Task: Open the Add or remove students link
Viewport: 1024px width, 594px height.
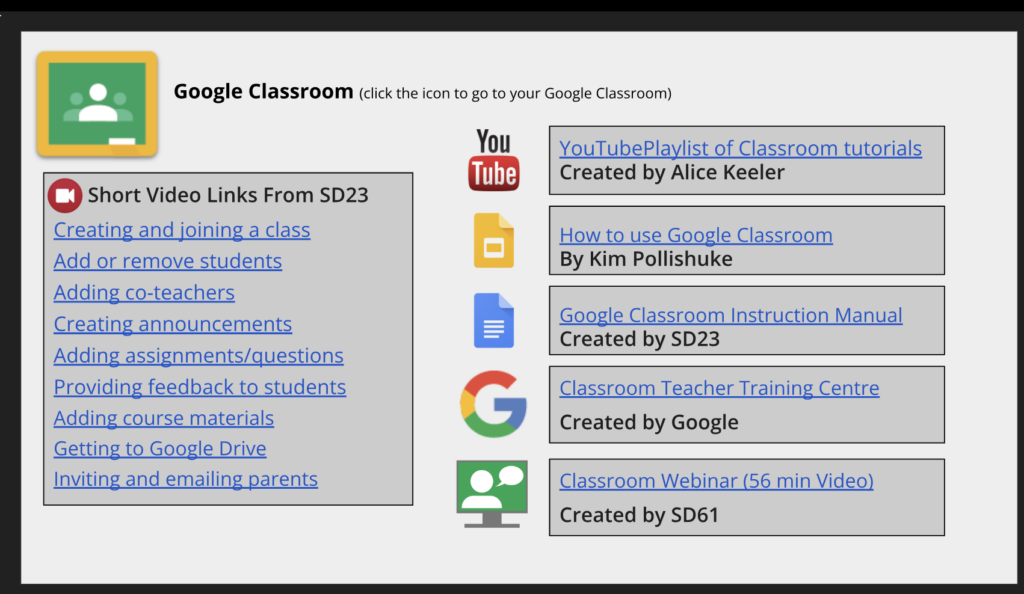Action: pyautogui.click(x=167, y=261)
